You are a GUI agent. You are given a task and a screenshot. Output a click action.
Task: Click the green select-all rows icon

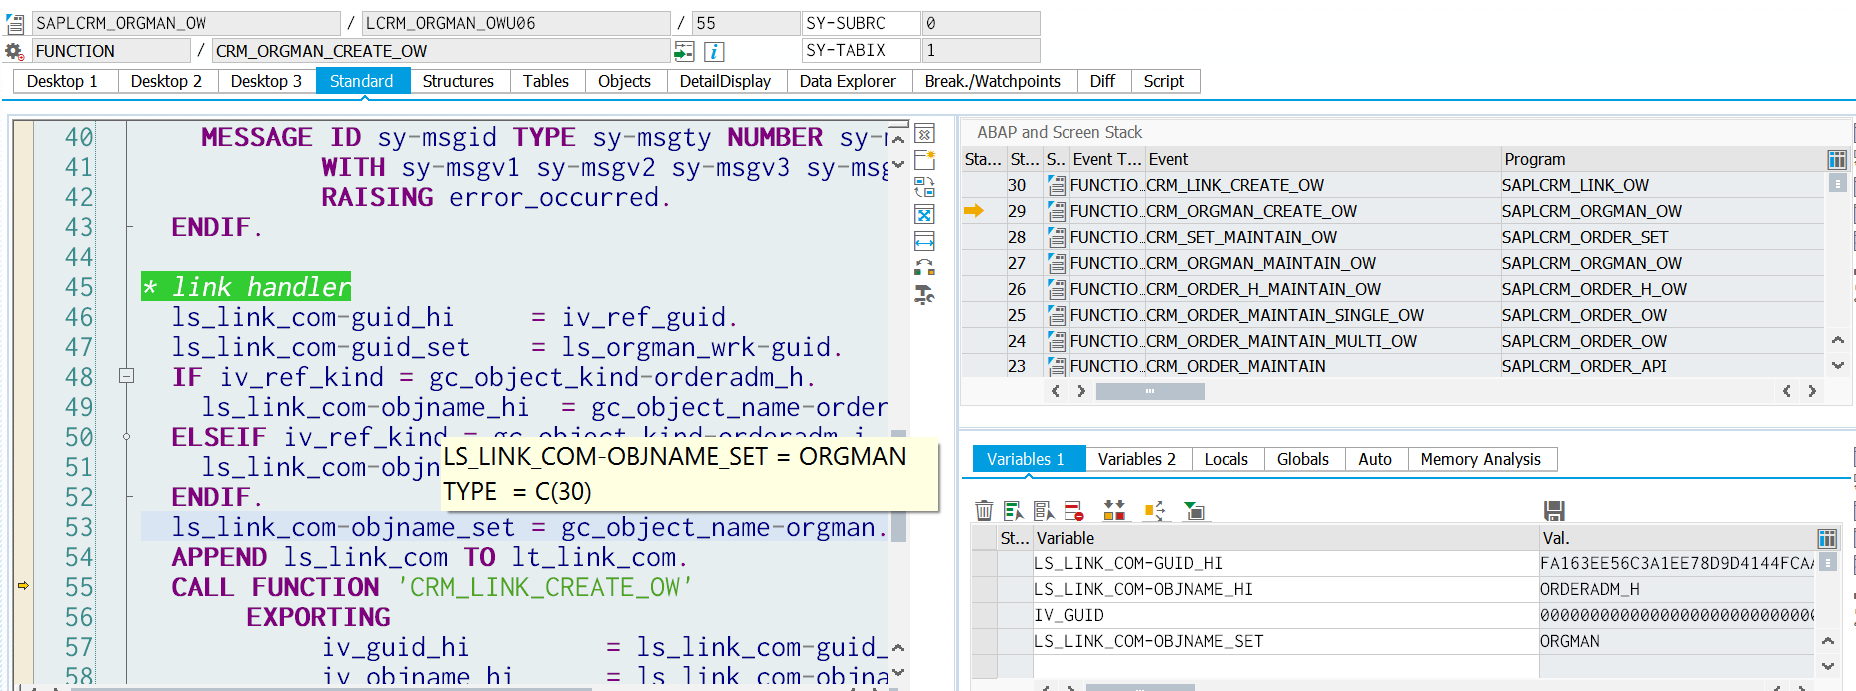click(x=1014, y=511)
